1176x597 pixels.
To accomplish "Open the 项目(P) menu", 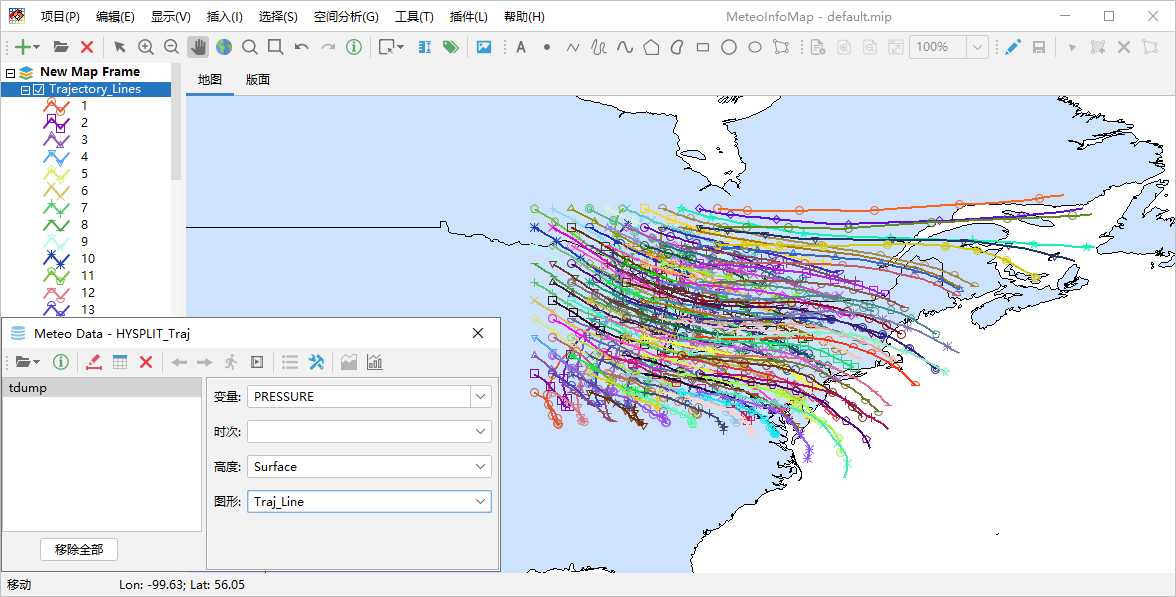I will click(60, 16).
